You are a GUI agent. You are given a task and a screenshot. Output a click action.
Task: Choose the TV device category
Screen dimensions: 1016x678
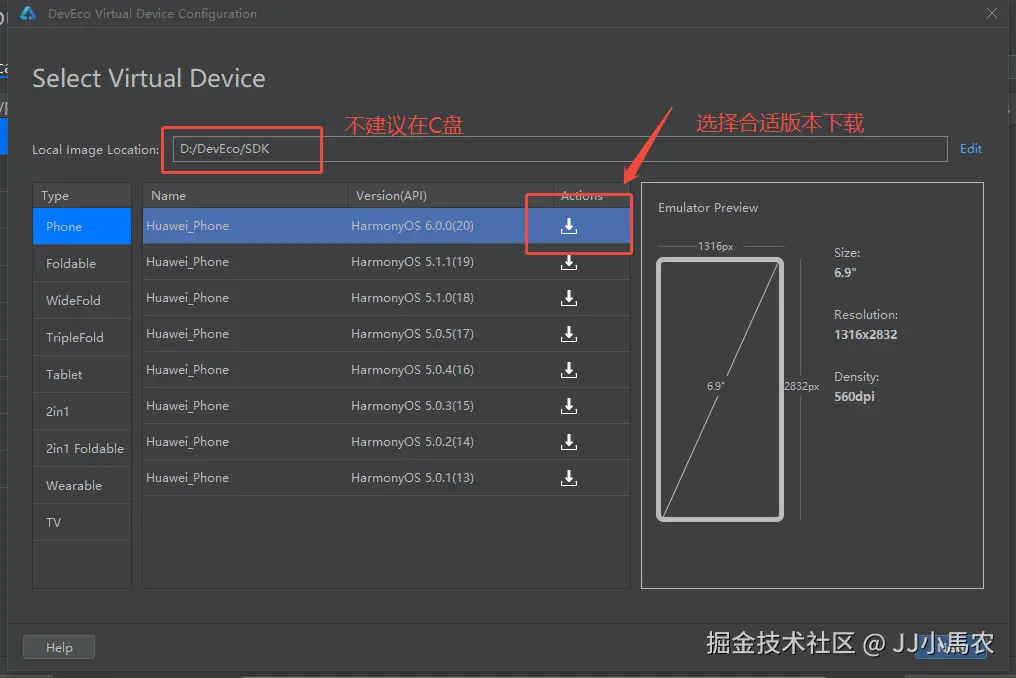pyautogui.click(x=81, y=521)
